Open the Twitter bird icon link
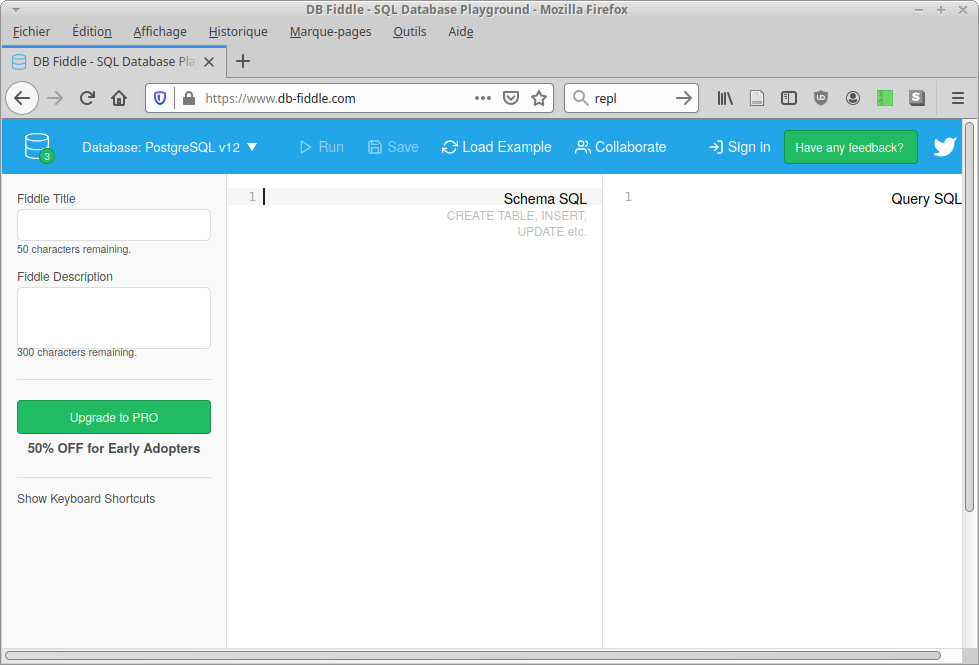 point(945,147)
